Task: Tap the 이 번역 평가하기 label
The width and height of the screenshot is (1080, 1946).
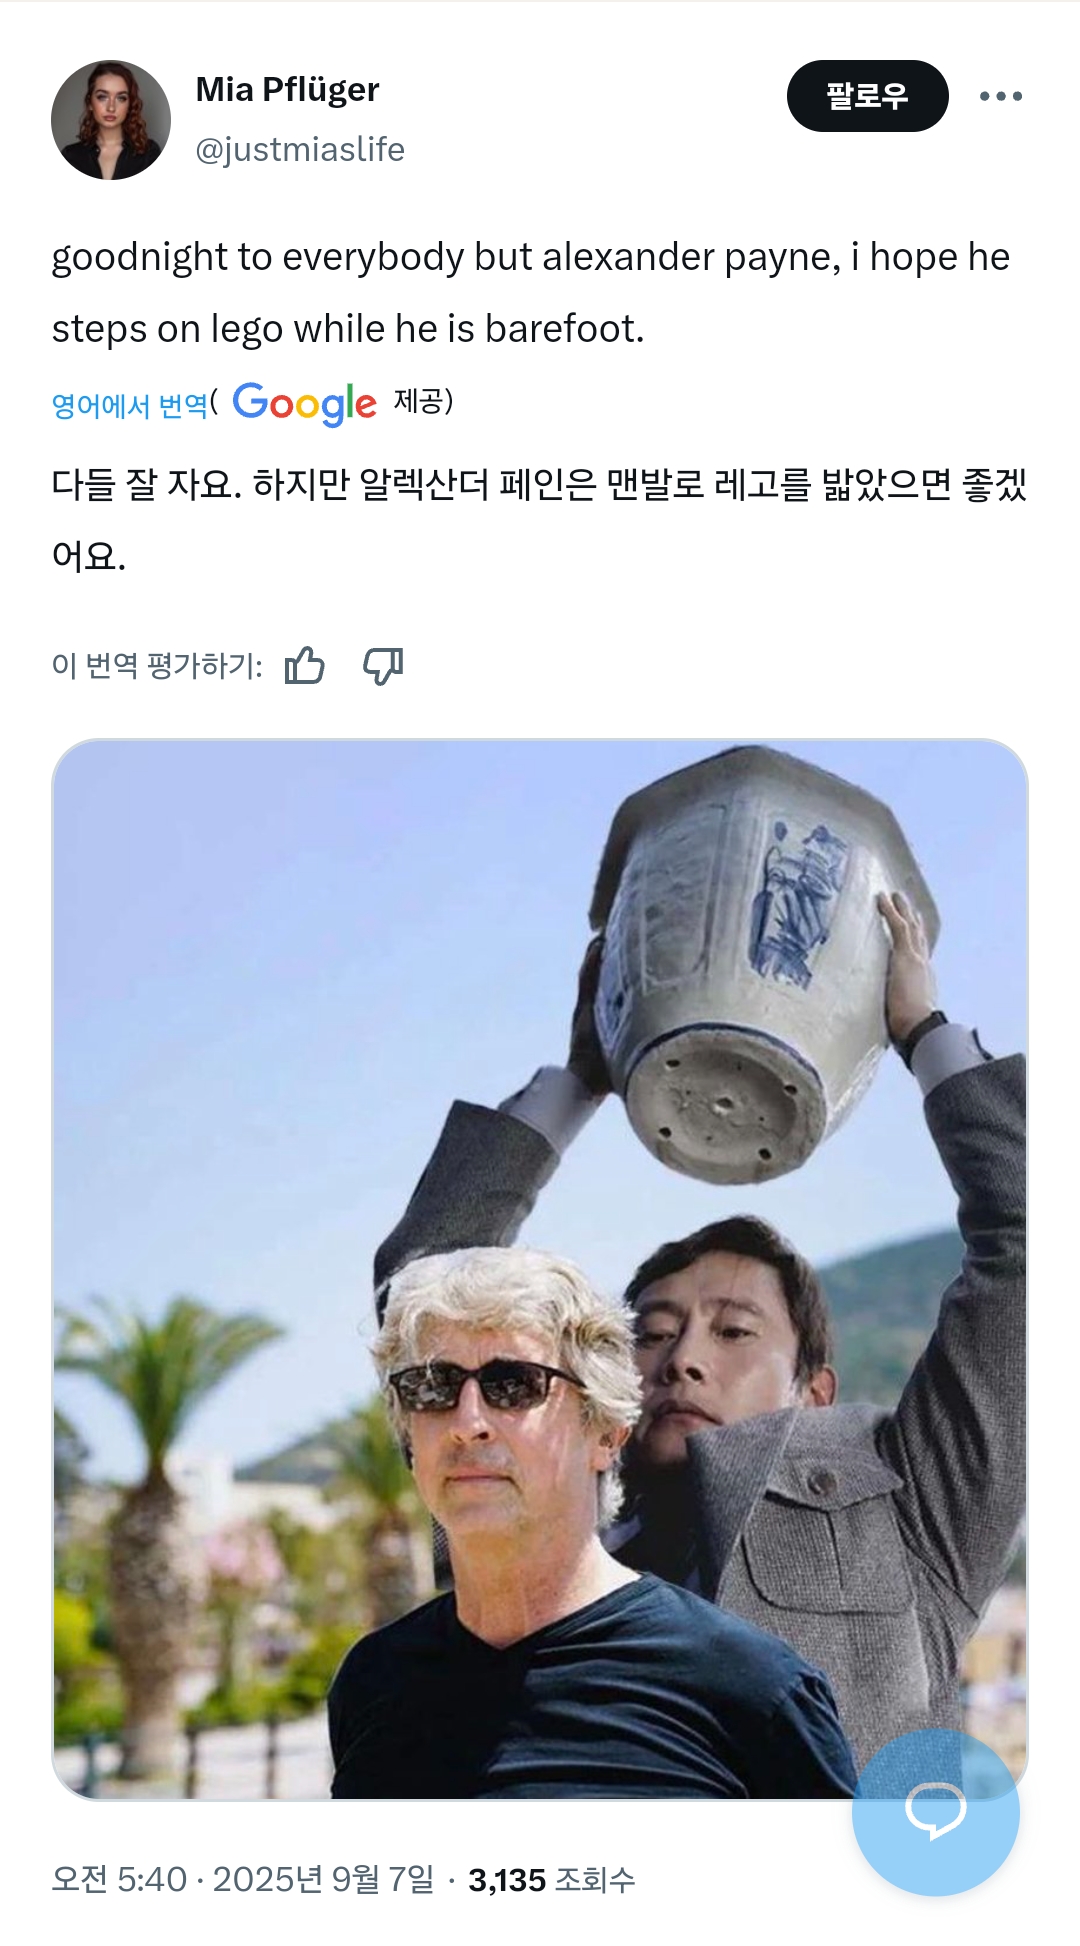Action: (x=157, y=666)
